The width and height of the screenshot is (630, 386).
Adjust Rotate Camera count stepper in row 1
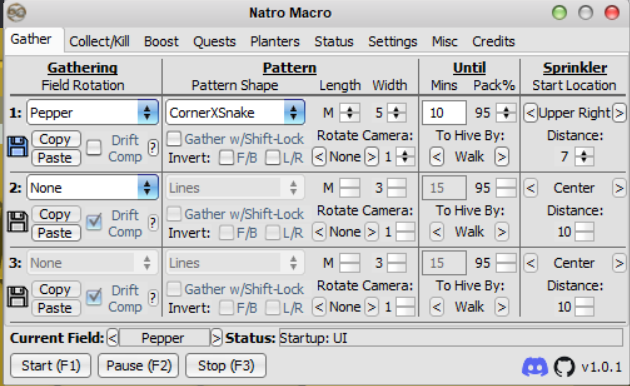[x=405, y=157]
